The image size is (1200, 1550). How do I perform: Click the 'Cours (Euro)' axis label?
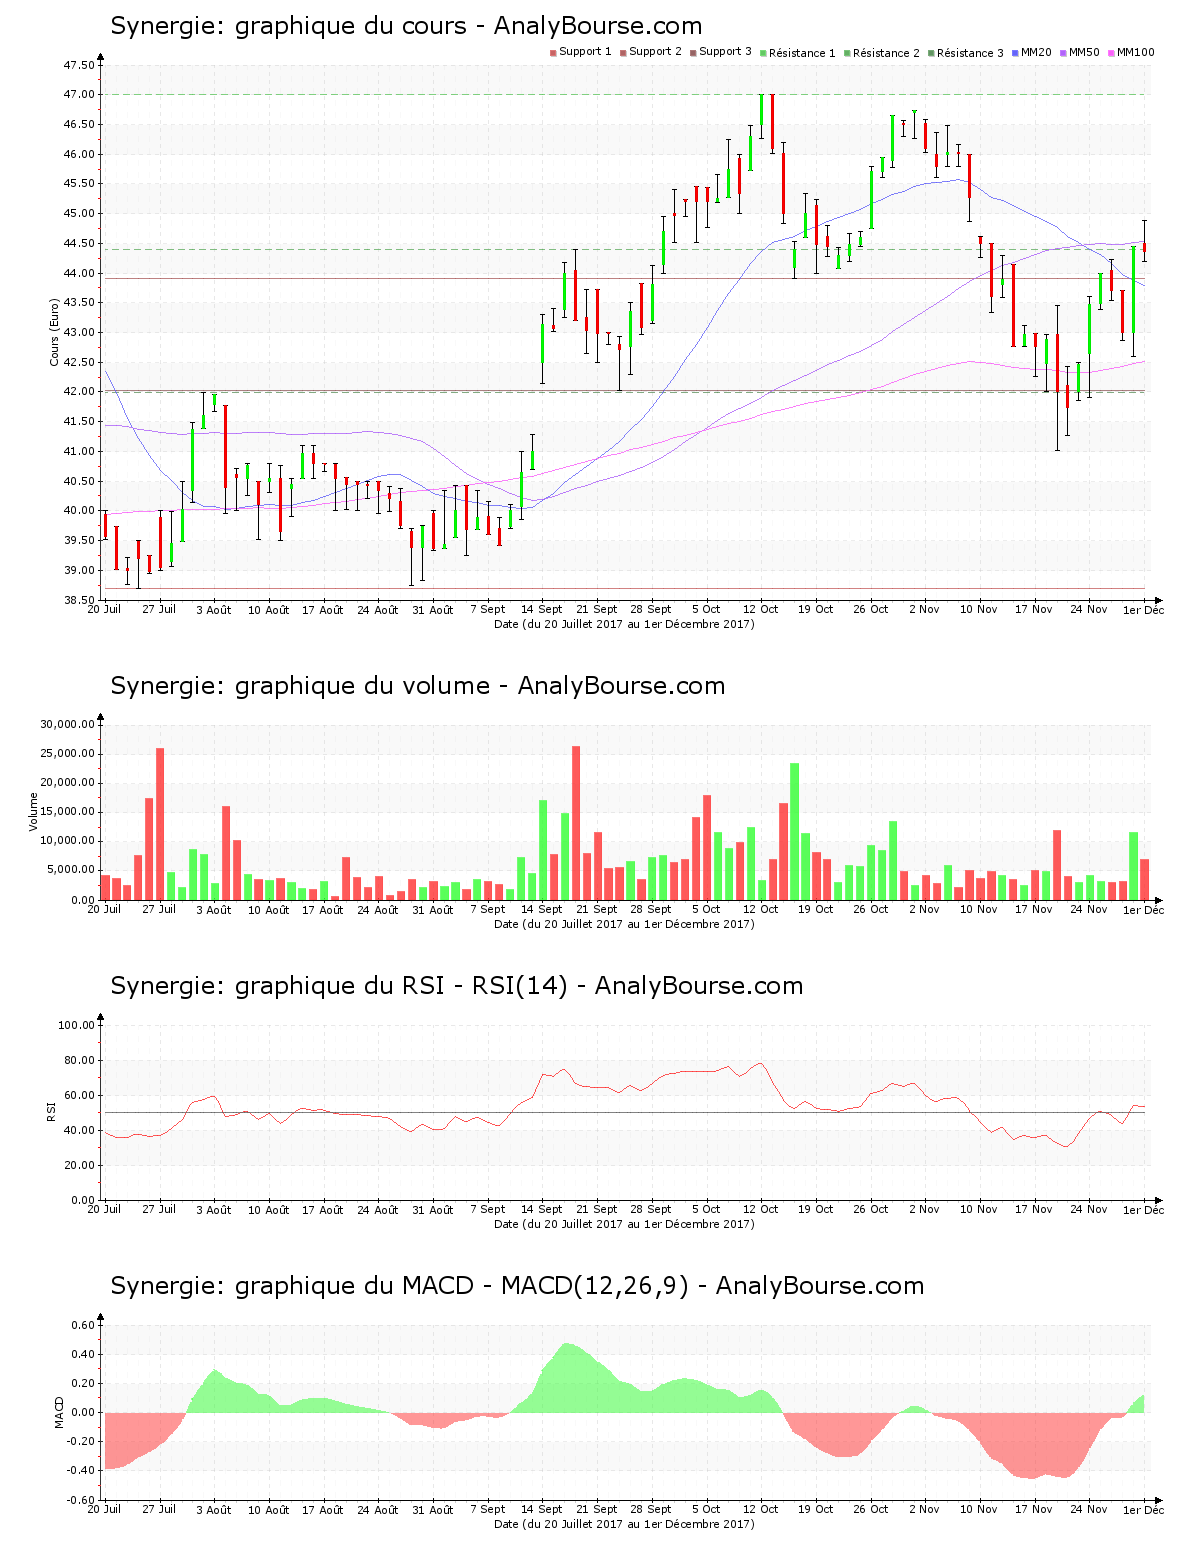[54, 332]
